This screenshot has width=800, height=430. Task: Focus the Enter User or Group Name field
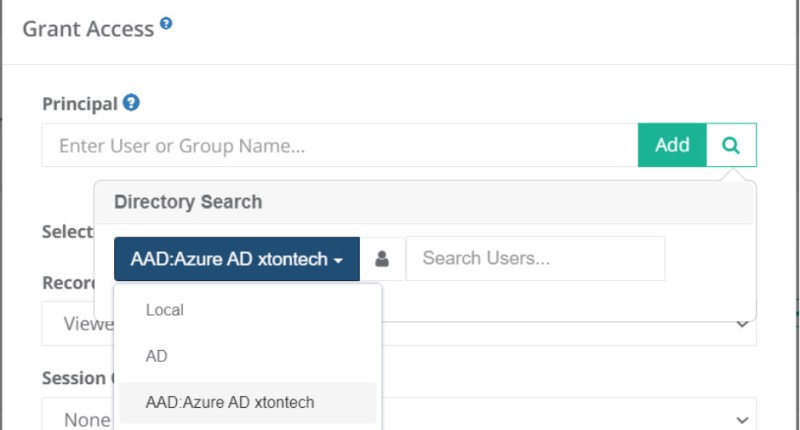click(x=340, y=145)
